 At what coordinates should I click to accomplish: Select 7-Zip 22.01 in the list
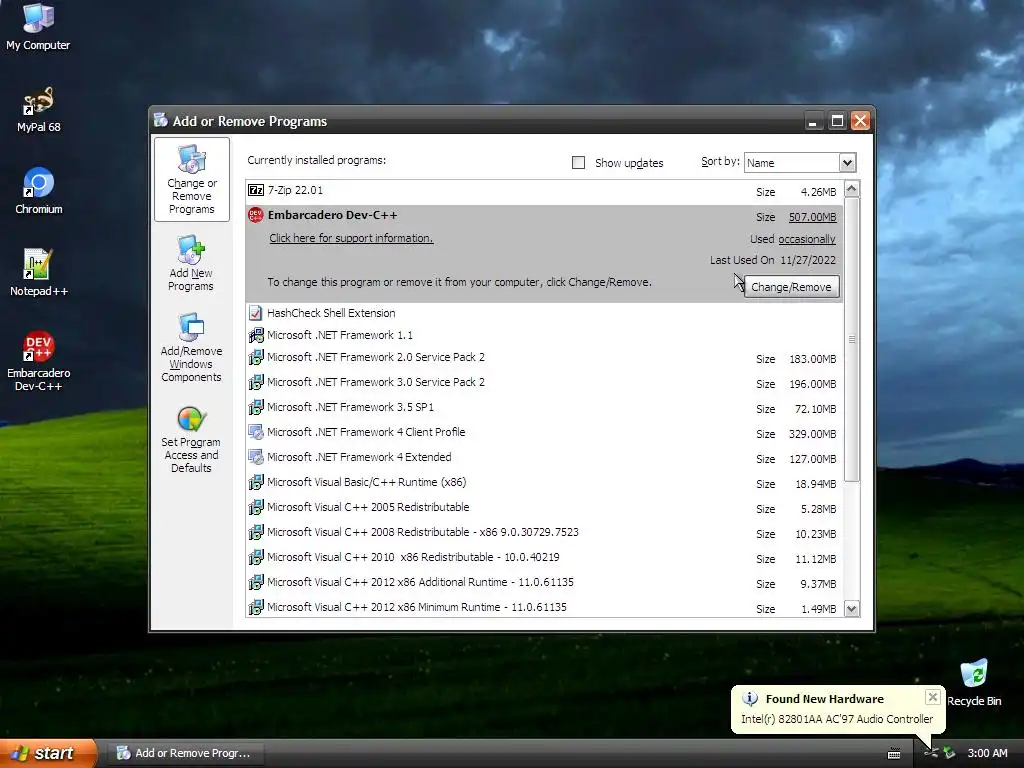(545, 191)
